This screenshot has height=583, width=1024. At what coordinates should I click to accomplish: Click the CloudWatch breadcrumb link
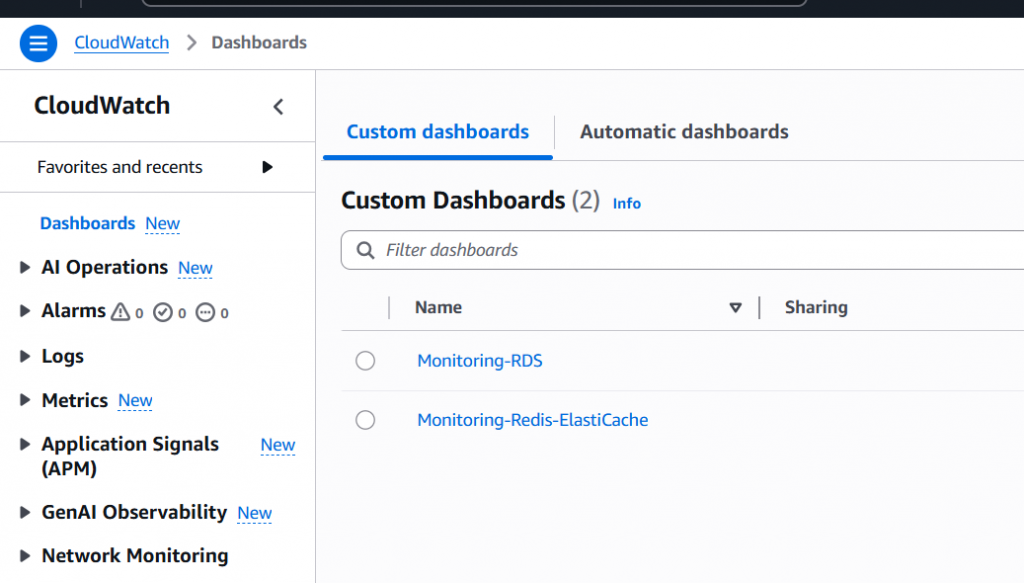point(121,43)
